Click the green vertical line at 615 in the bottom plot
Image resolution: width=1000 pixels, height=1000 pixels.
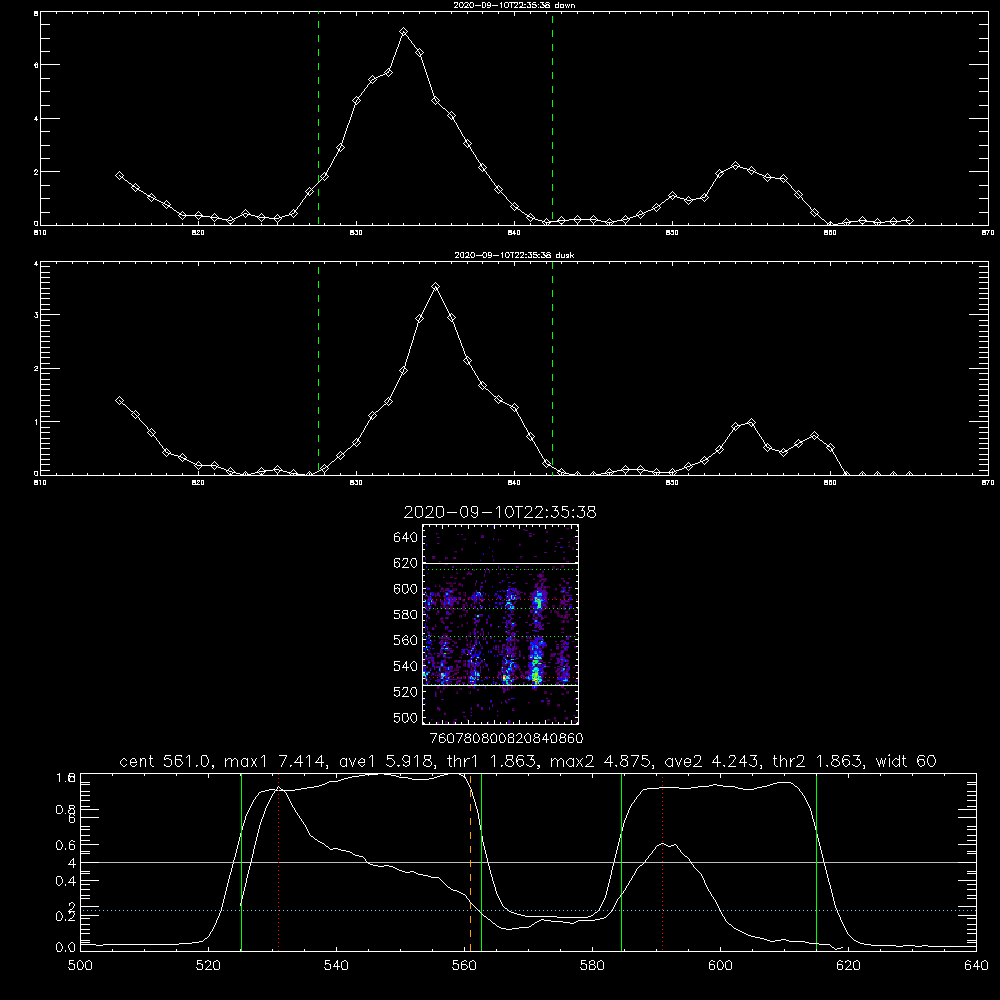(x=816, y=862)
